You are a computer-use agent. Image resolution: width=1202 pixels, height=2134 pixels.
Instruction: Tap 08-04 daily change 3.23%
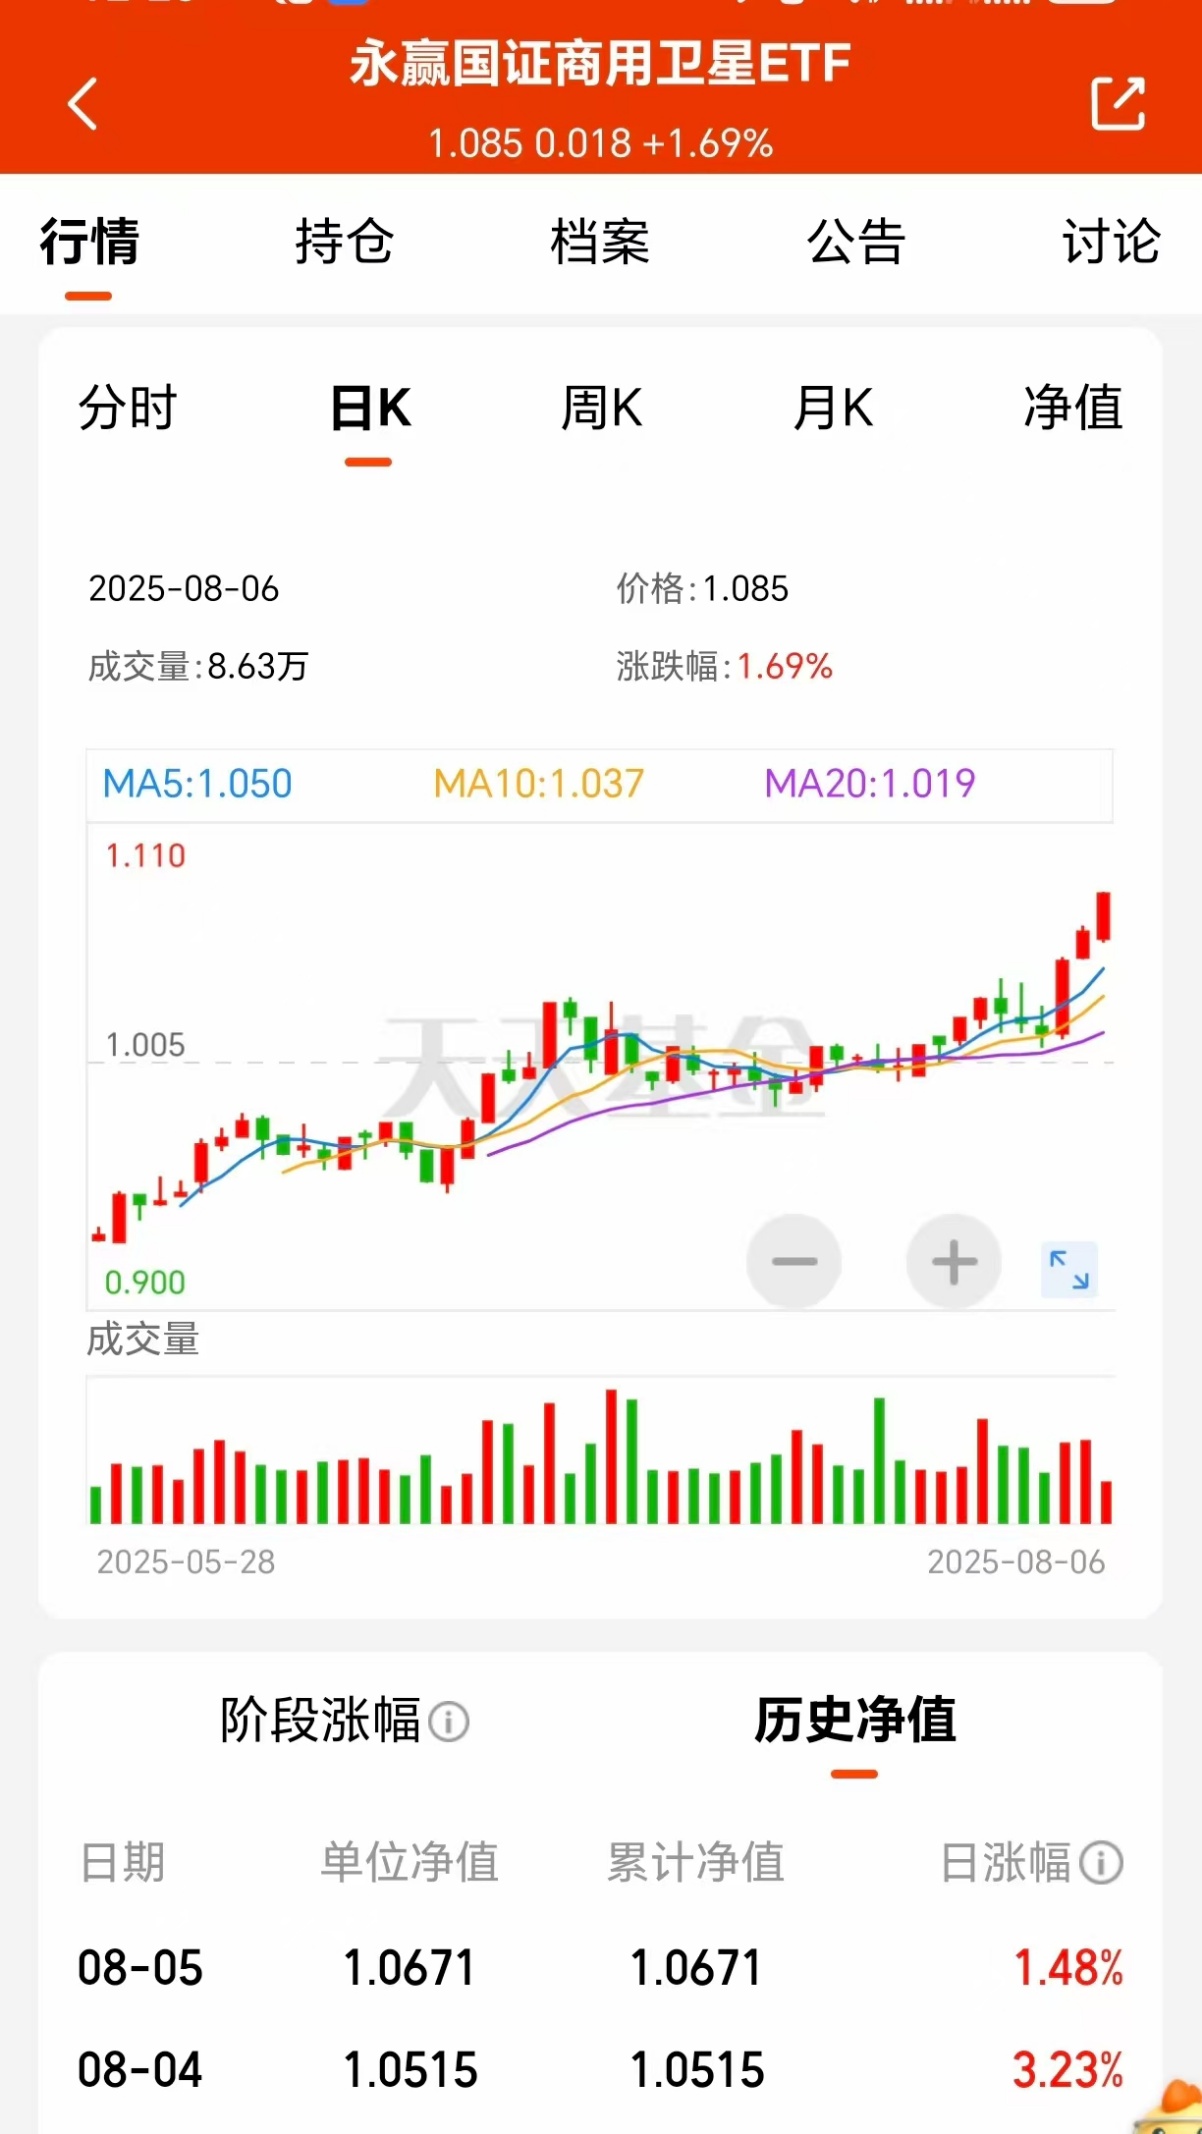pyautogui.click(x=1068, y=2070)
